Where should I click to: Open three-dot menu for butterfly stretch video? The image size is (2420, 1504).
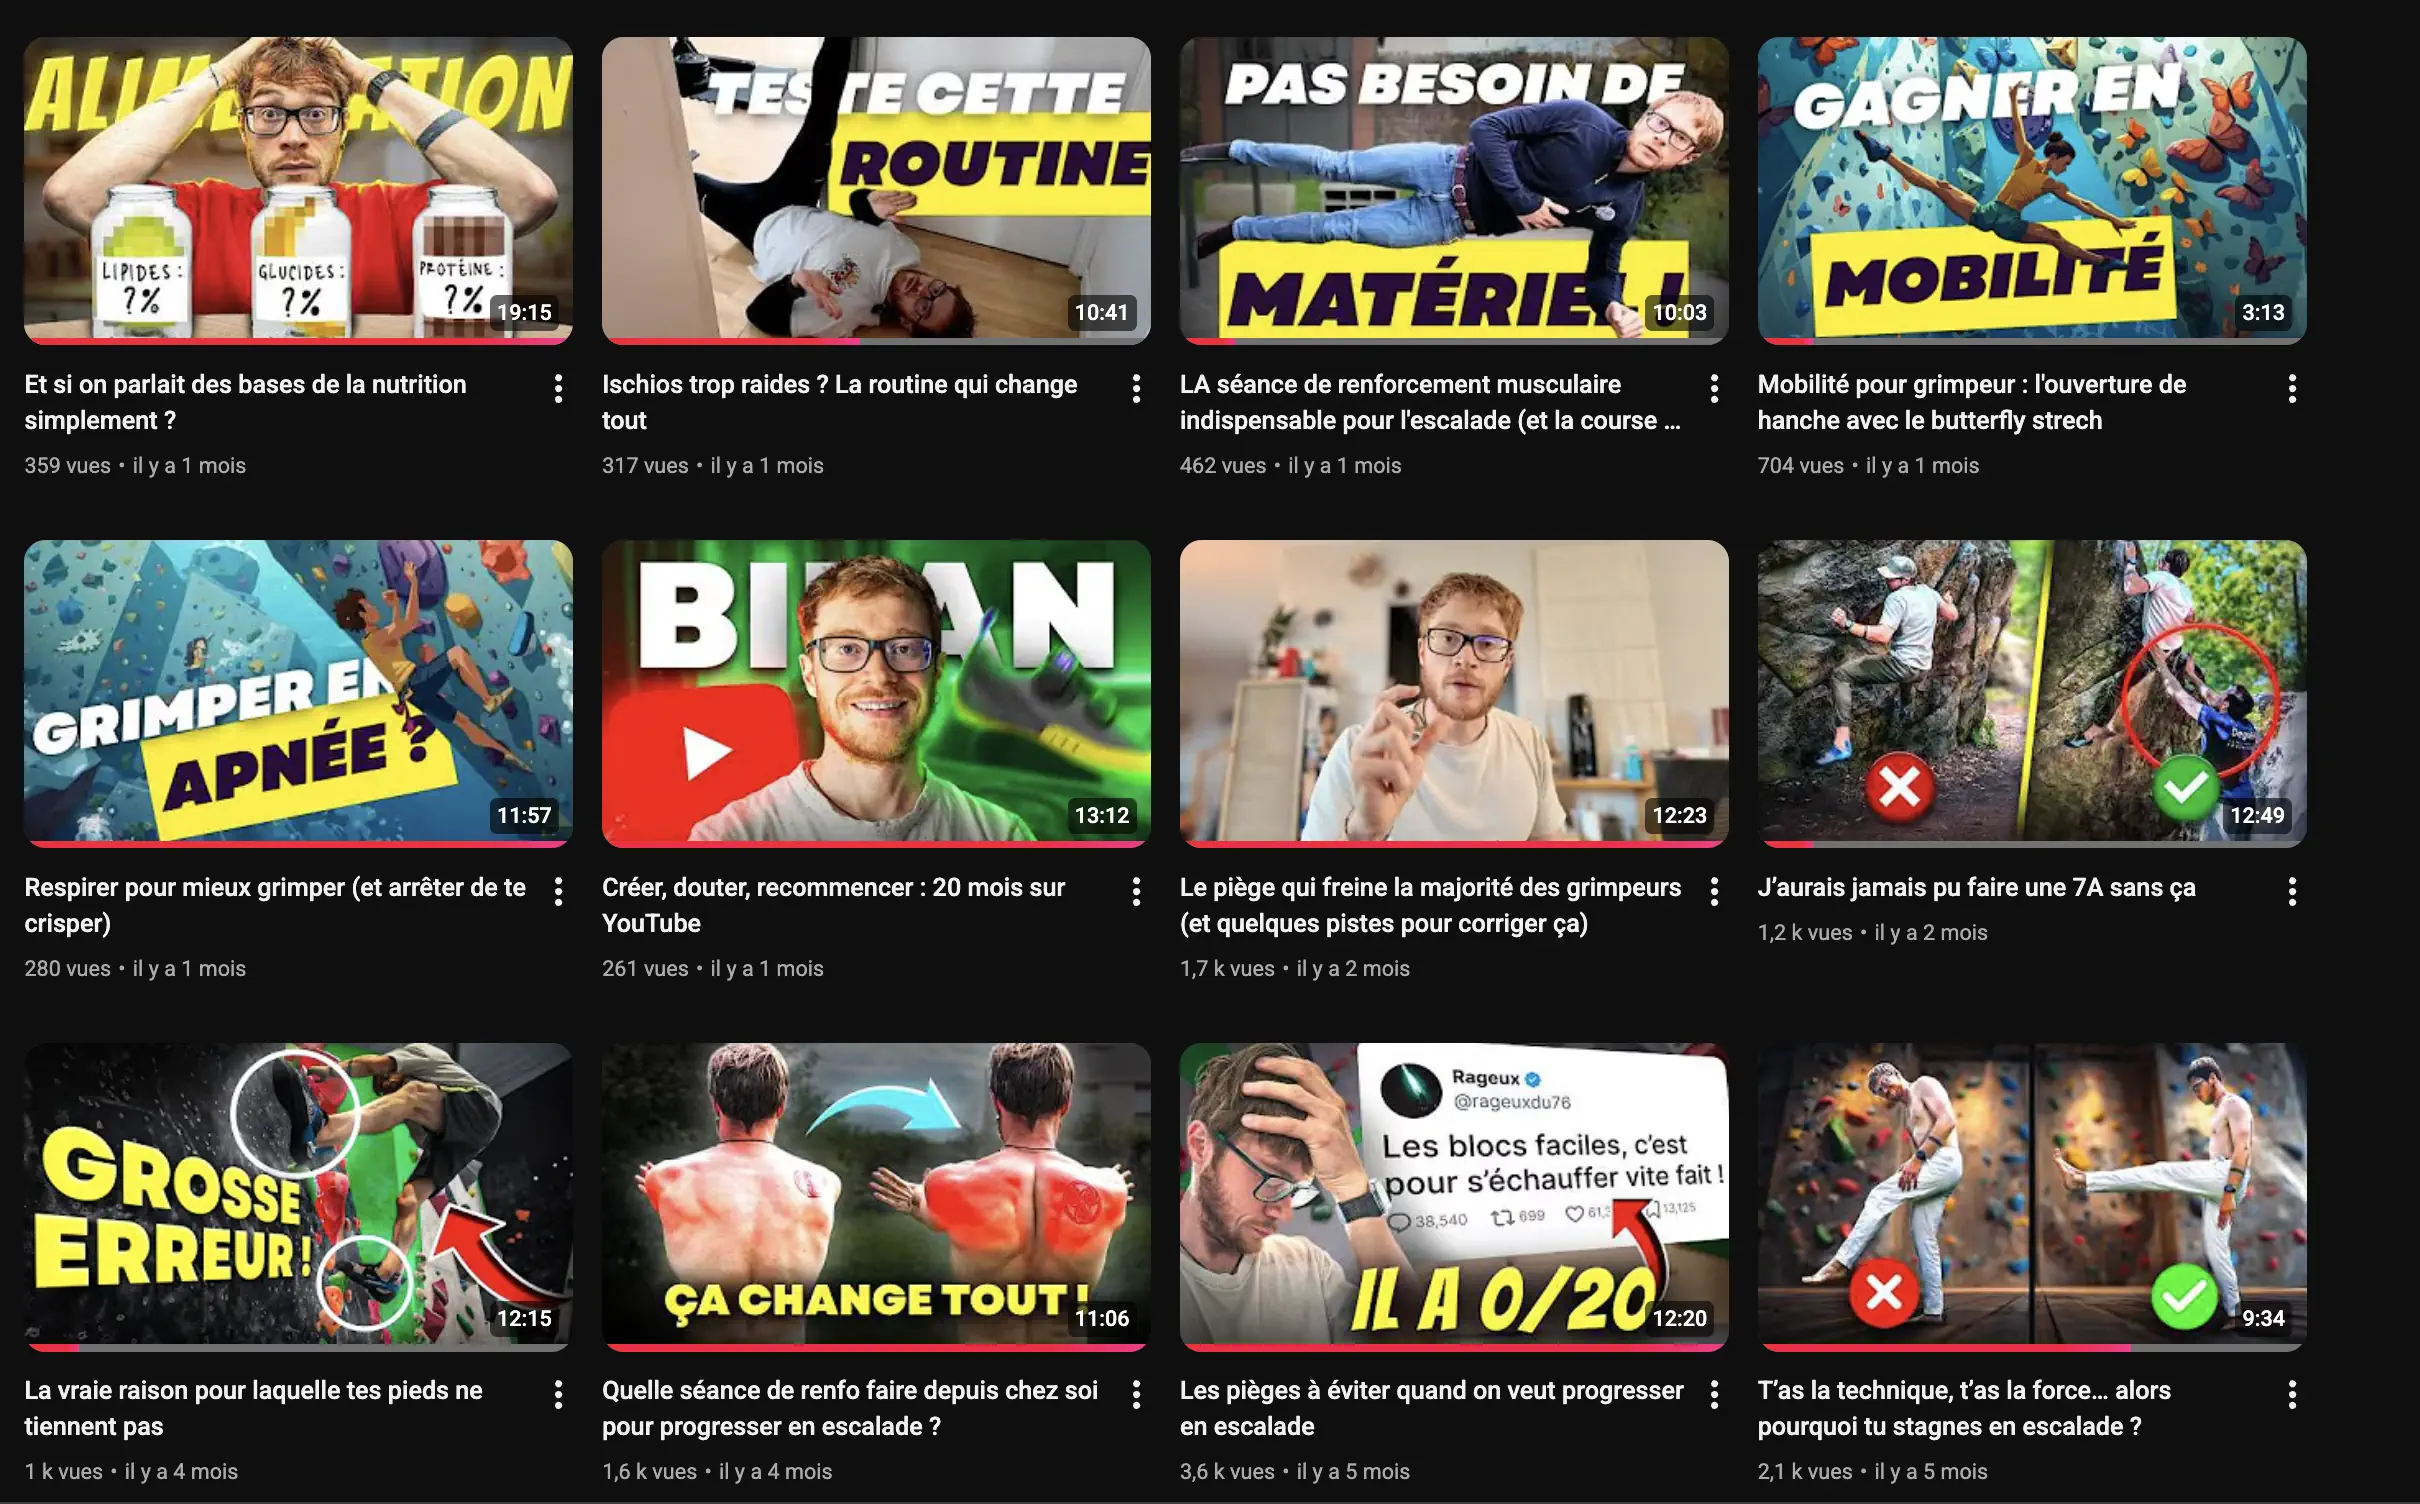point(2292,388)
